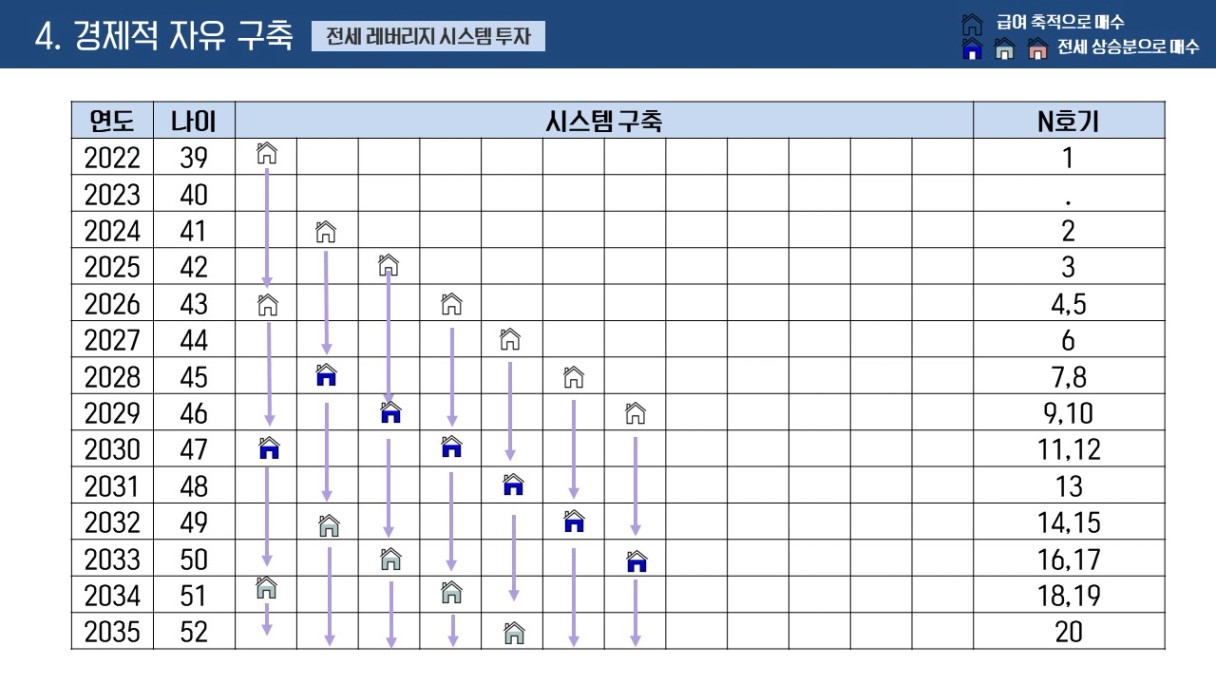Click the N호기 value 18,19
This screenshot has width=1216, height=684.
tap(1069, 596)
